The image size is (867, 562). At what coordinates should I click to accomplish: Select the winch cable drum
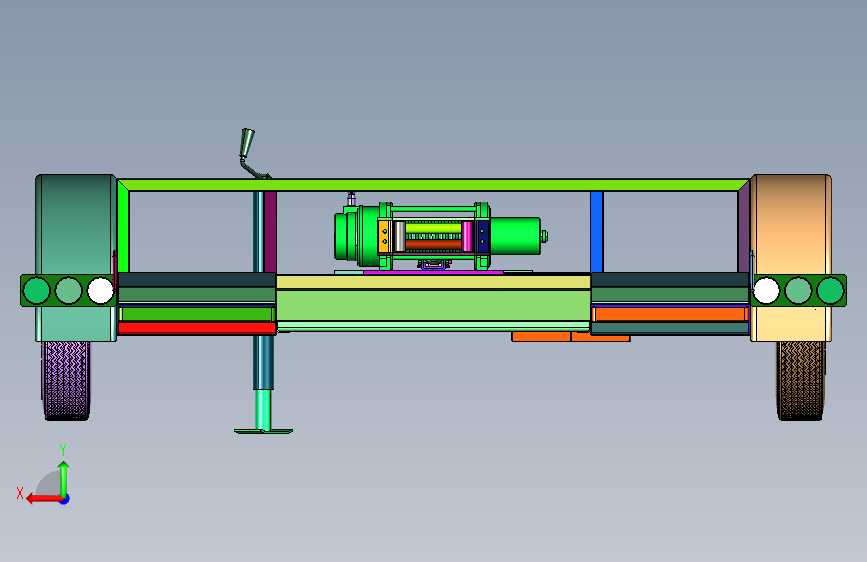click(x=433, y=236)
